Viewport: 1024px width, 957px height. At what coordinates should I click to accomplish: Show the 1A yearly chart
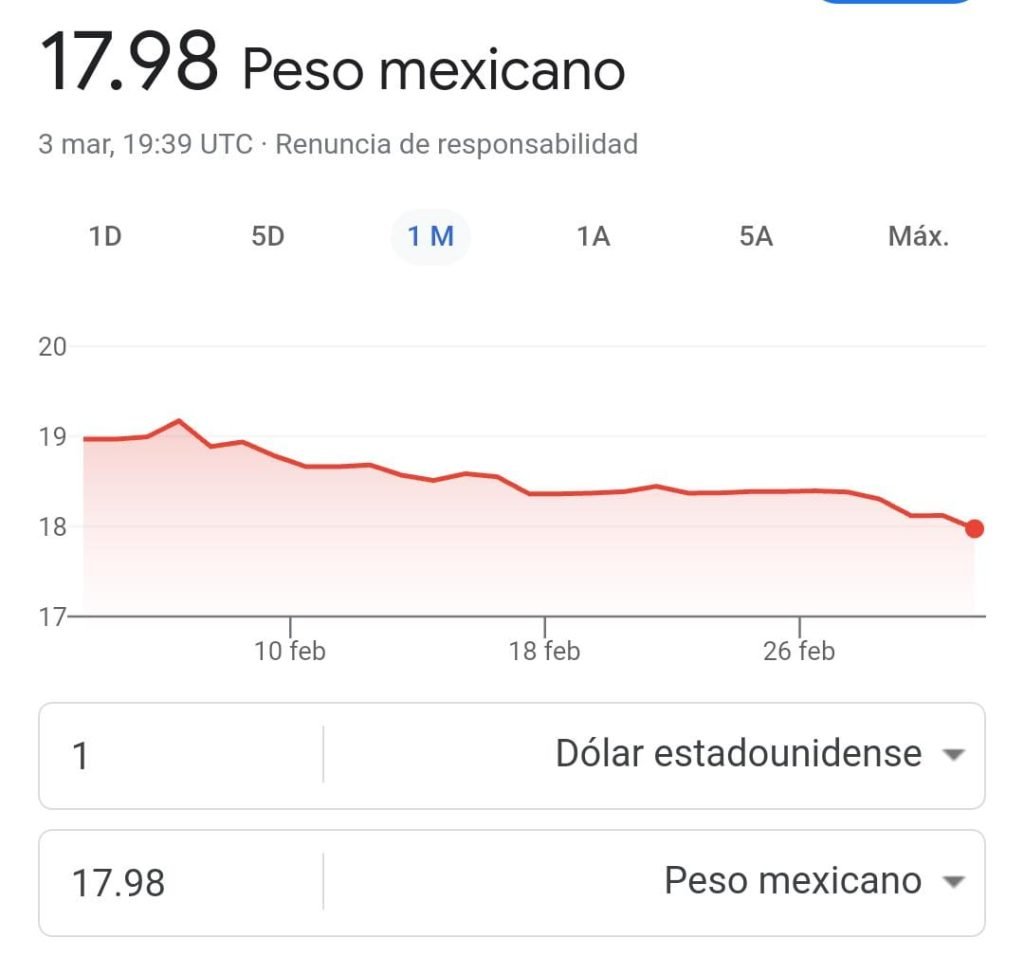coord(593,237)
